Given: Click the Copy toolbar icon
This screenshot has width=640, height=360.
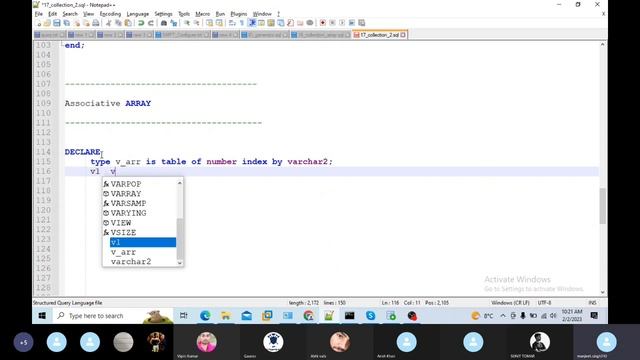Looking at the screenshot, I should tap(118, 23).
